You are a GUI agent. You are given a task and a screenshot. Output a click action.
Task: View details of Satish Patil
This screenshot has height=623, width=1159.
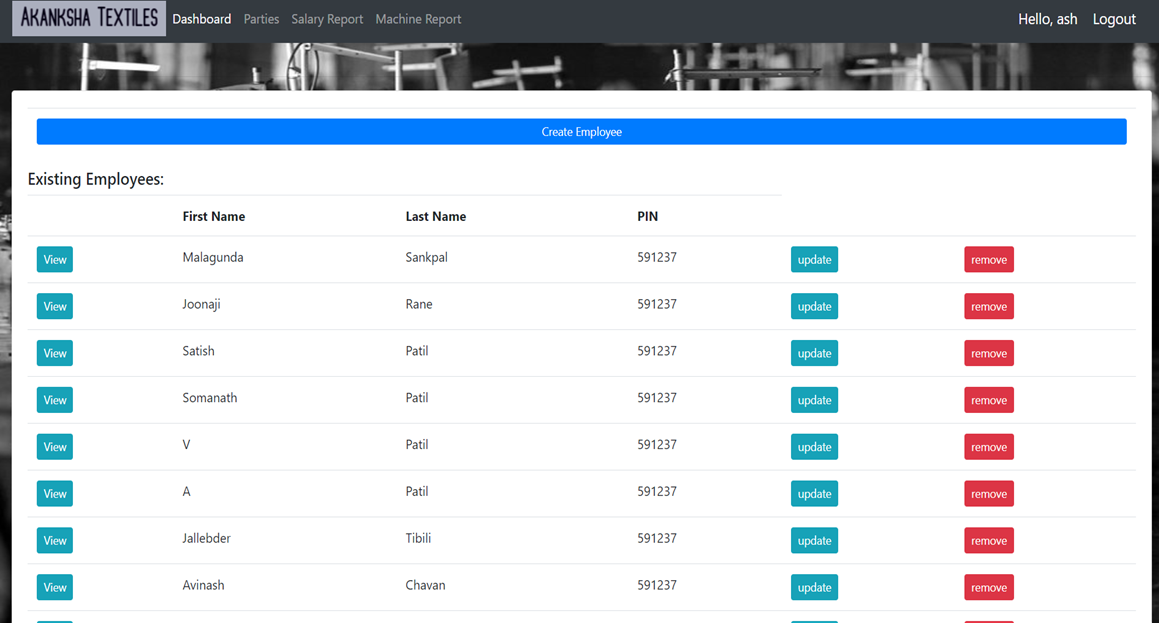pos(54,353)
